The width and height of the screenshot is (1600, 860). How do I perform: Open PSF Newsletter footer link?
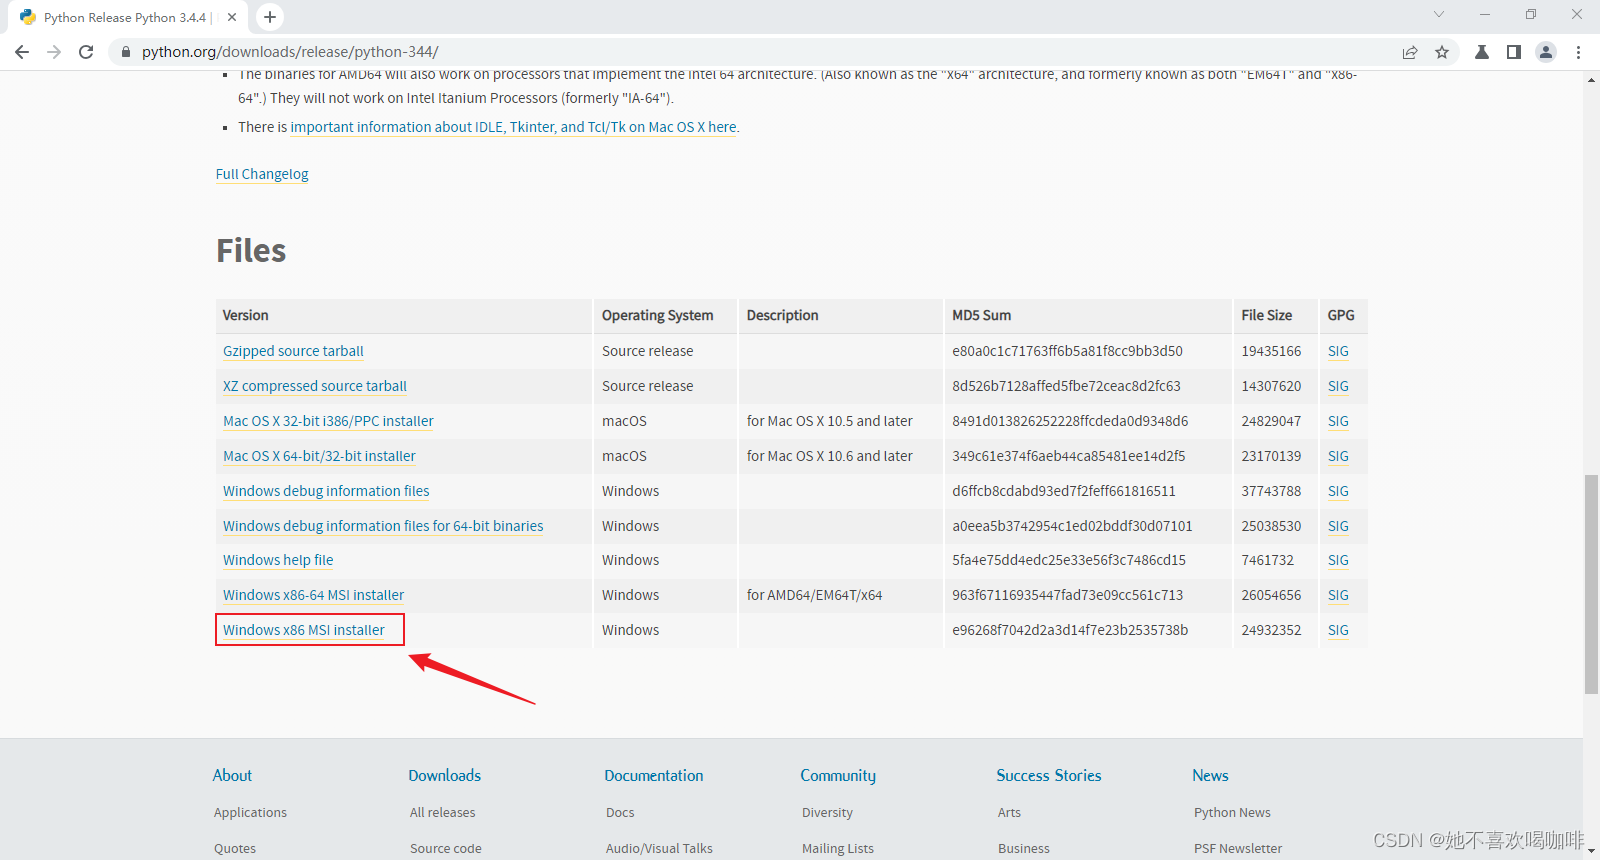[1238, 848]
